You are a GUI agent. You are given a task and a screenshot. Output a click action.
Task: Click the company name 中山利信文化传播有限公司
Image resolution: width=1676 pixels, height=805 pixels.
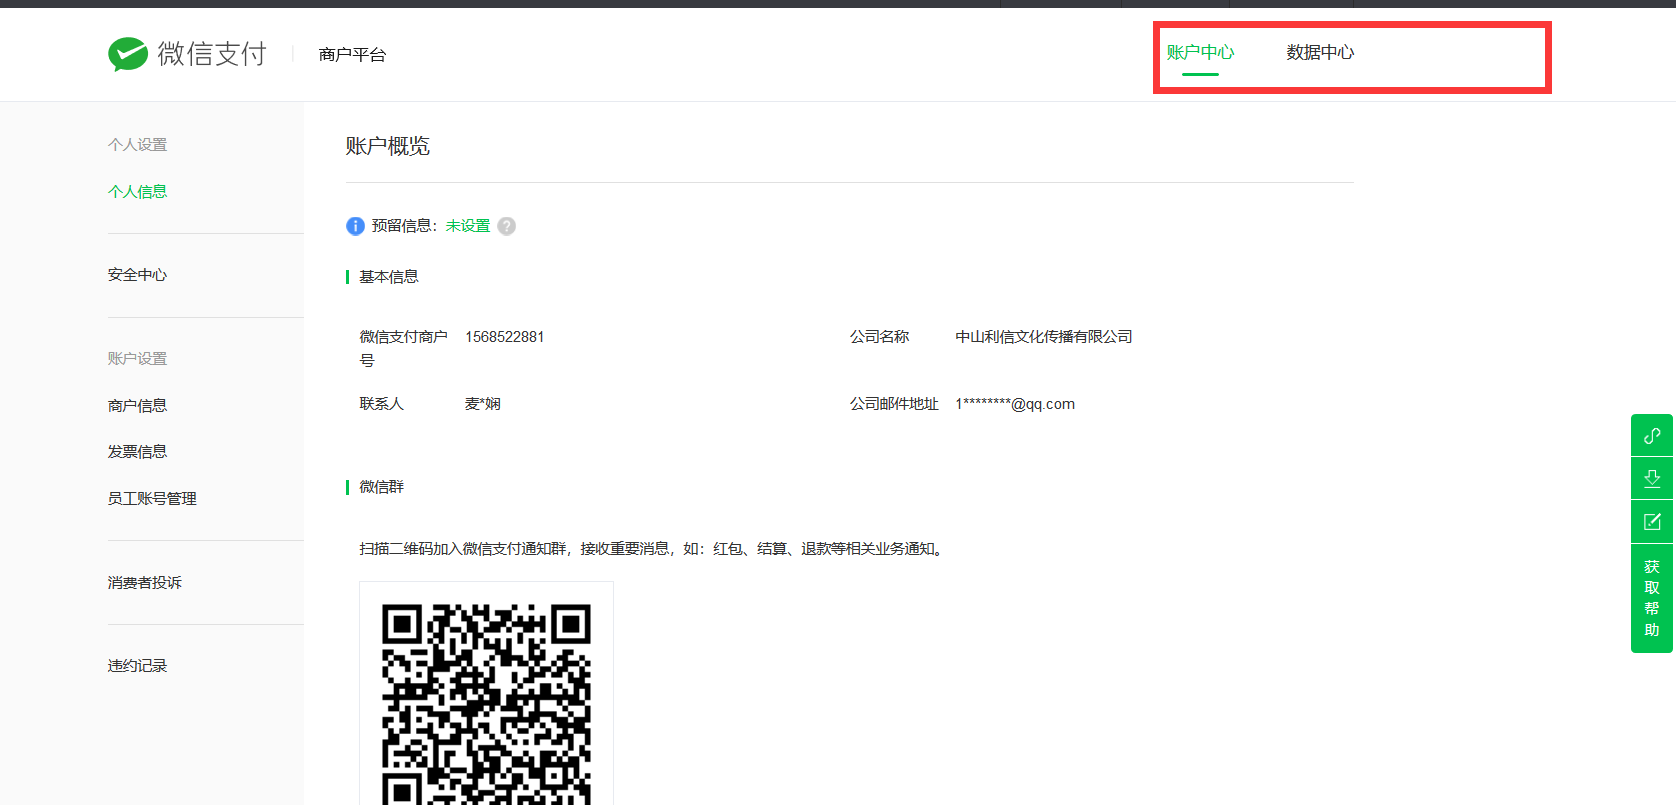click(1044, 337)
